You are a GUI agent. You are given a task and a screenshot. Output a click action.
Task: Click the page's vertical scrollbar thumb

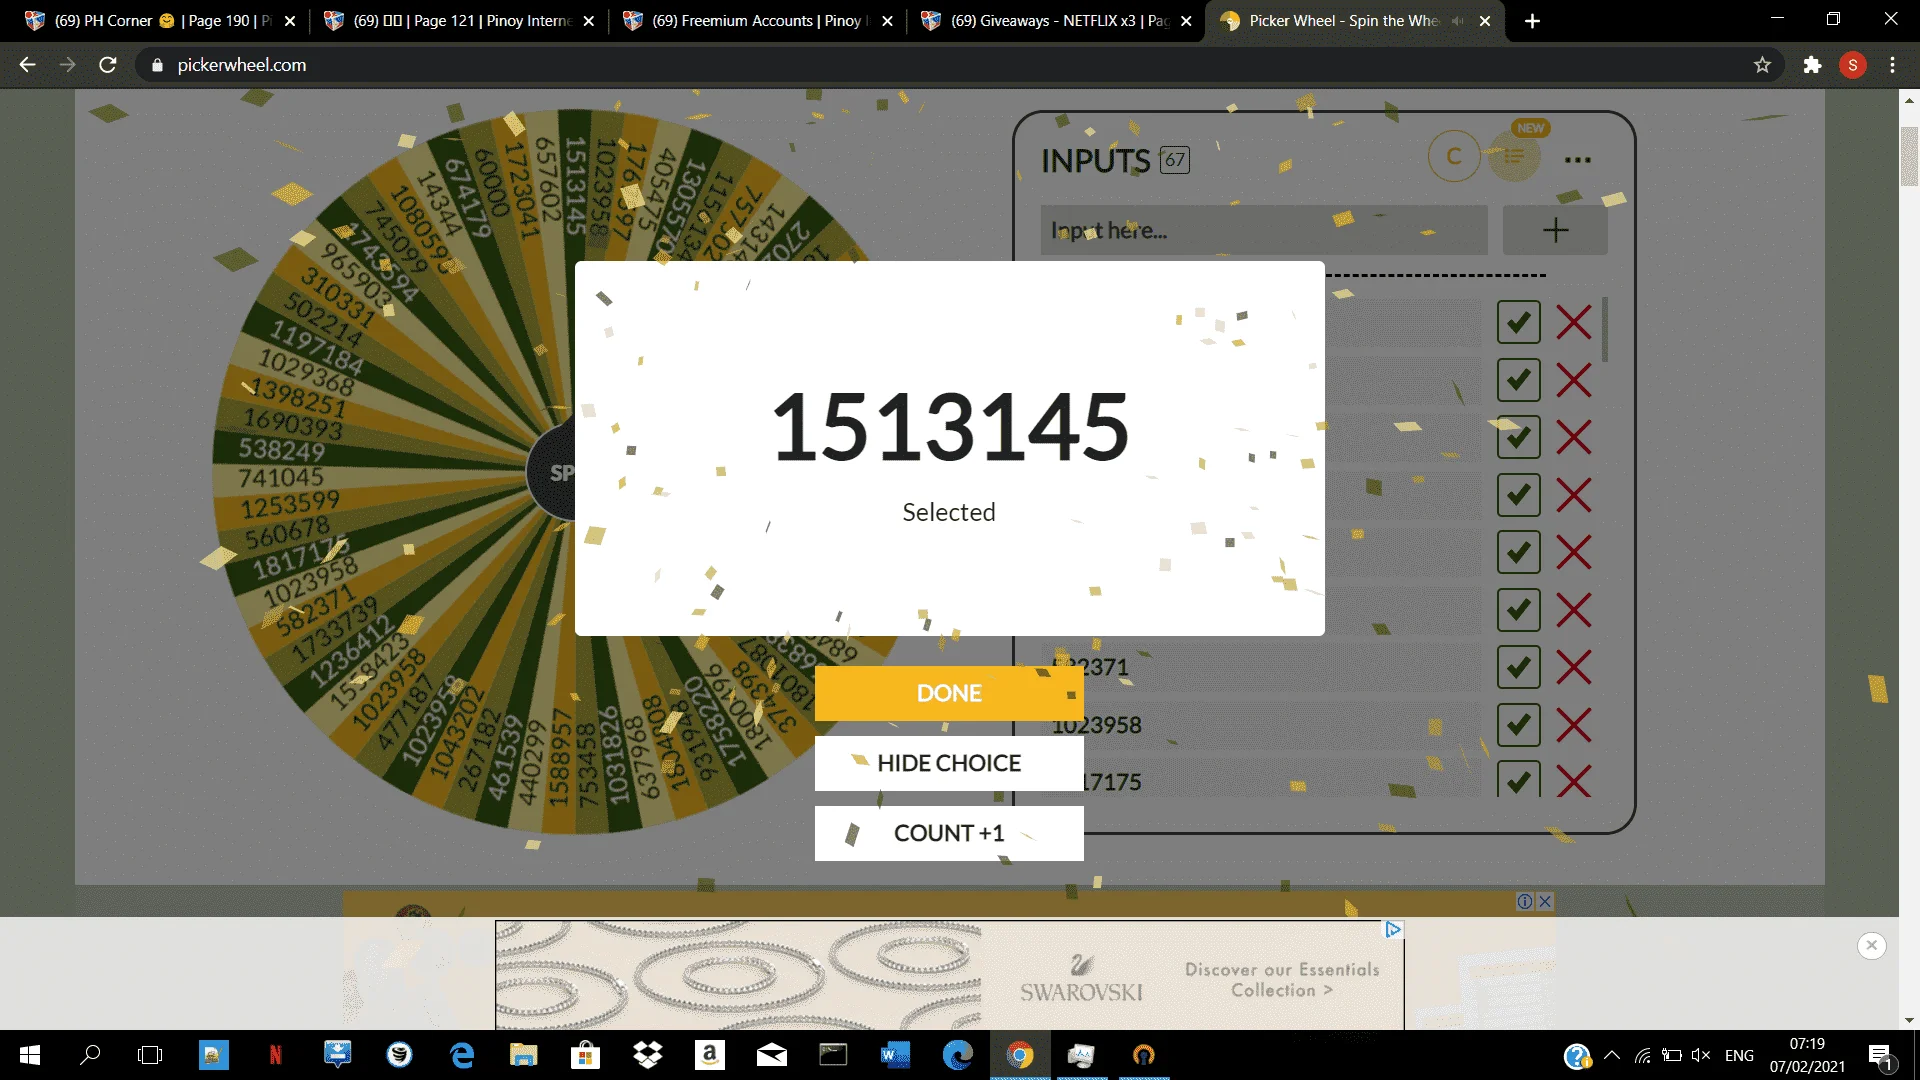tap(1909, 155)
